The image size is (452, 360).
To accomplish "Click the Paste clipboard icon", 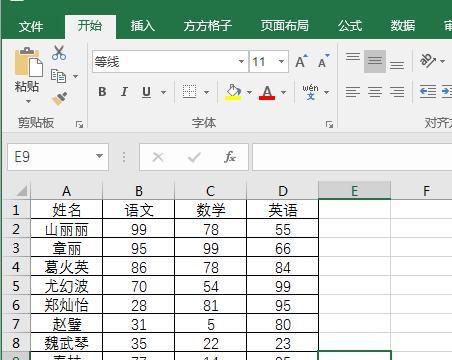I will click(29, 62).
